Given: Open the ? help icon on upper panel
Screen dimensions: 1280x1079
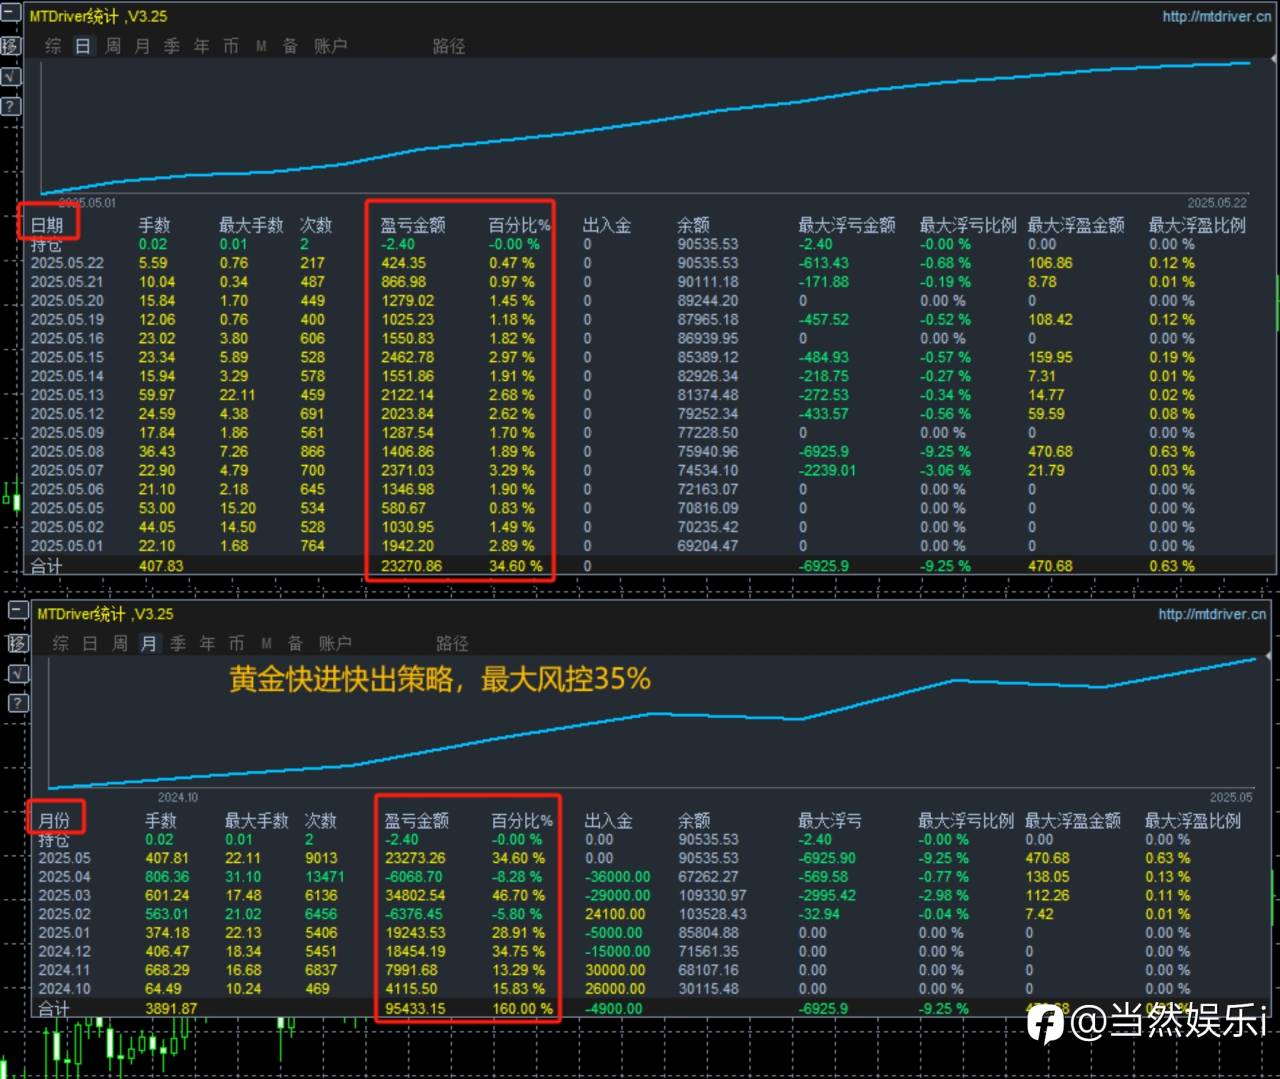Looking at the screenshot, I should (x=10, y=106).
